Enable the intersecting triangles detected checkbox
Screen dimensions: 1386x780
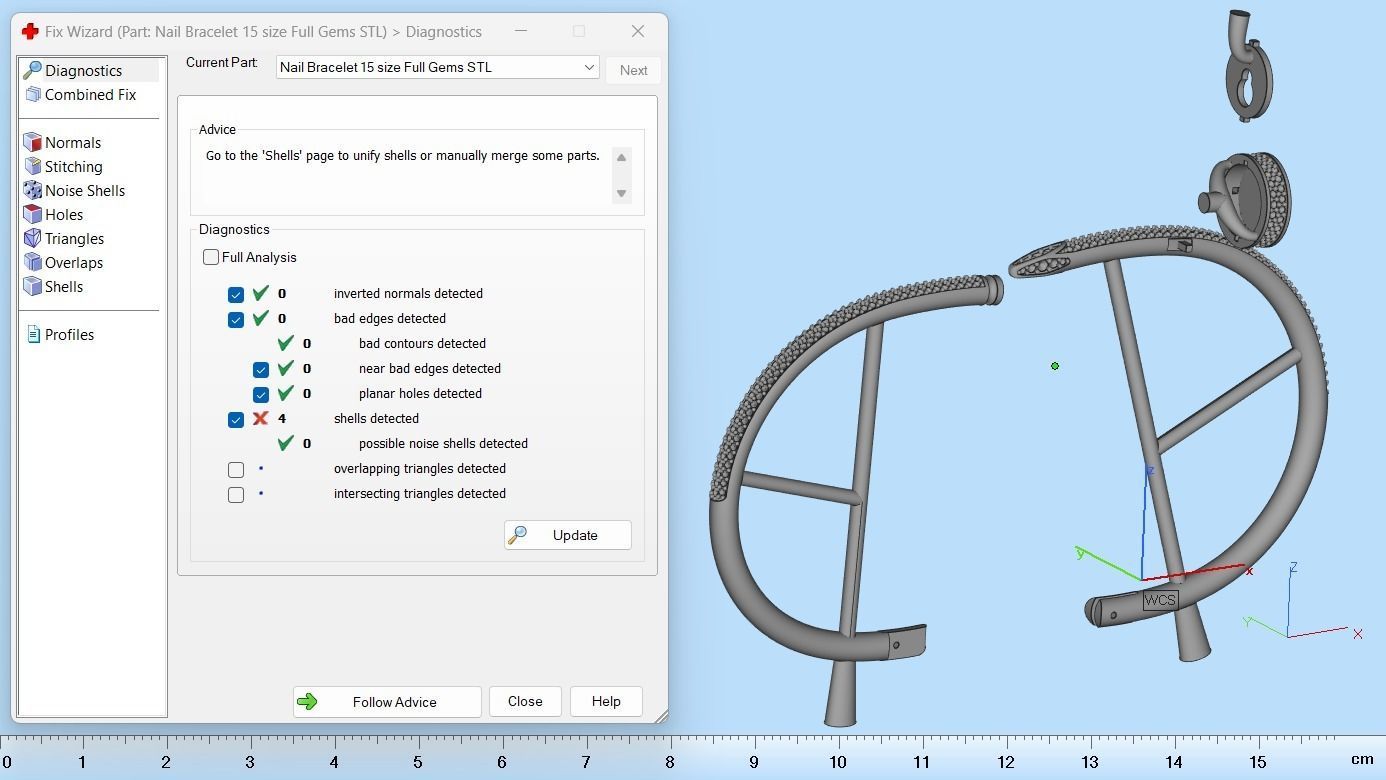tap(236, 494)
